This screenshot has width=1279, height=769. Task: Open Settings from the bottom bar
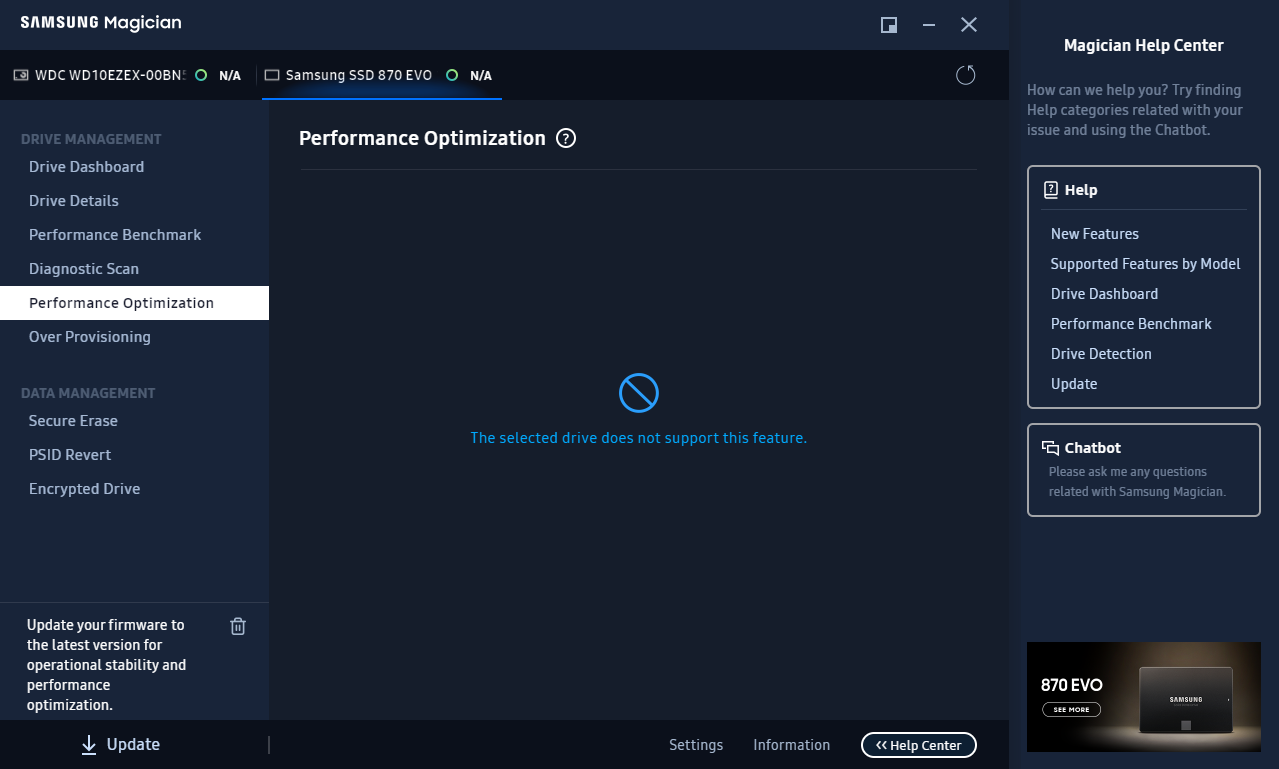pos(696,745)
